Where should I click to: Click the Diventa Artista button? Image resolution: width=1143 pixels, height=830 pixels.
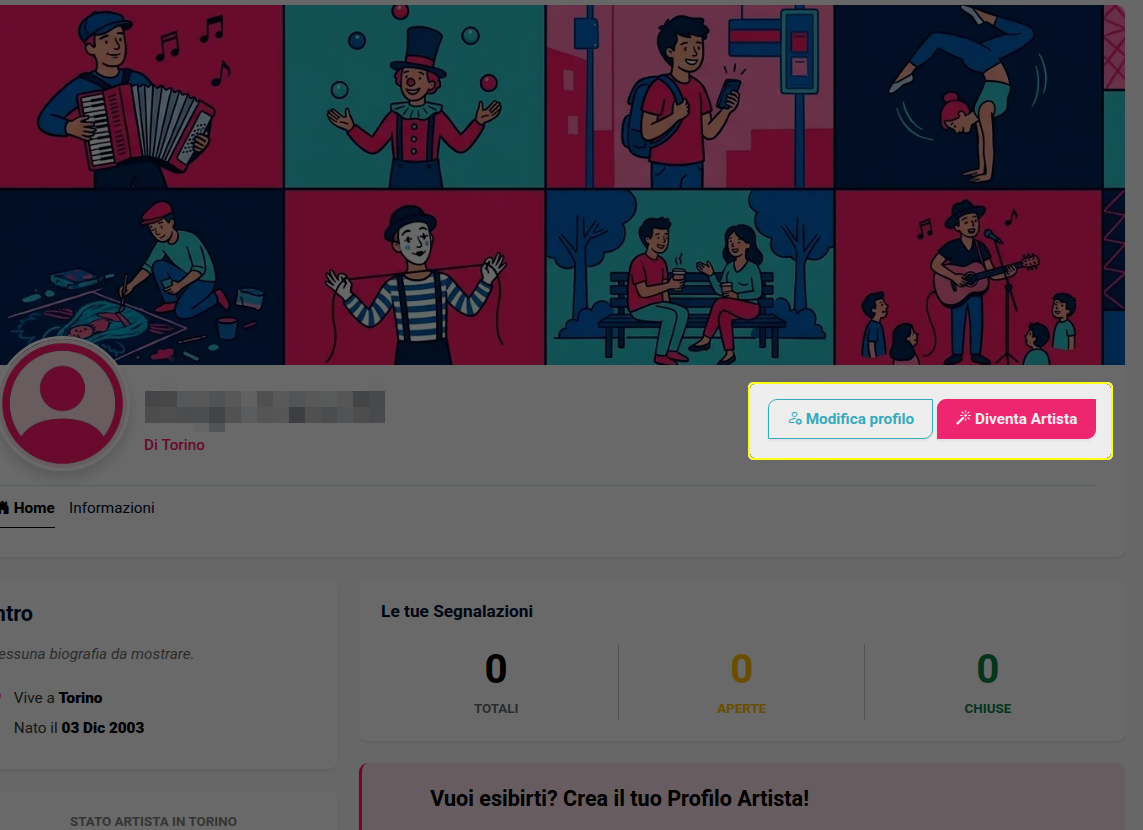coord(1016,419)
